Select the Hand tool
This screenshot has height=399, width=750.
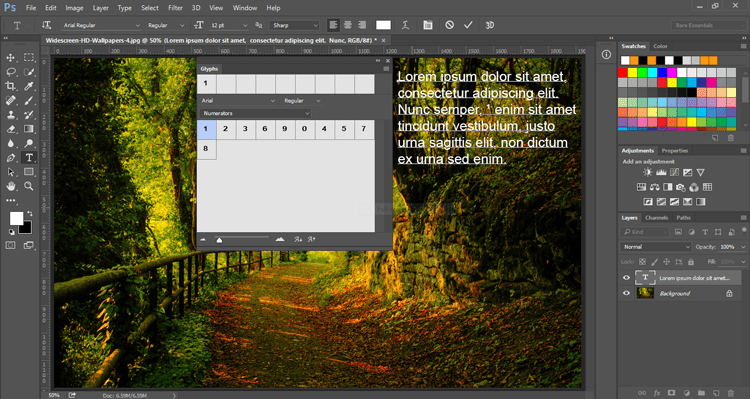pyautogui.click(x=10, y=187)
